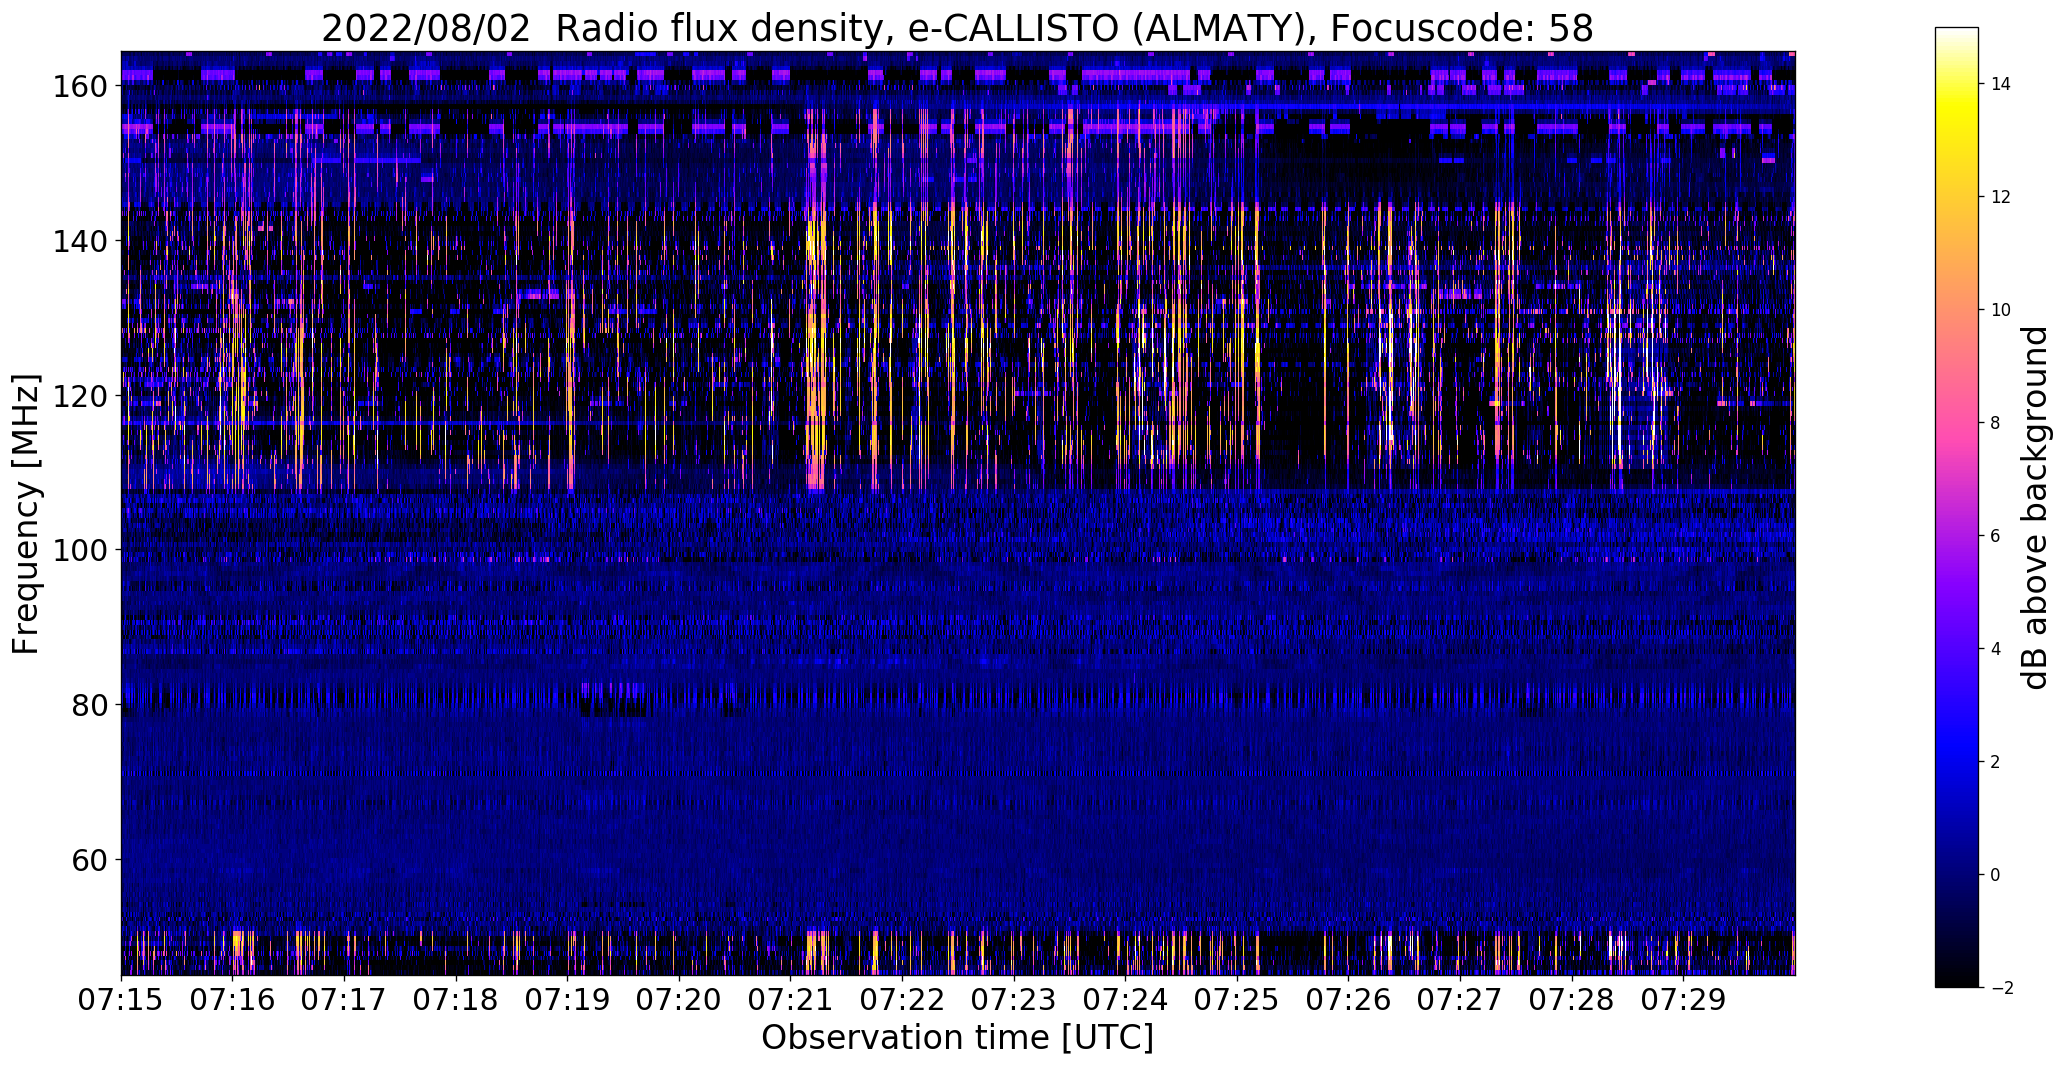Click the 07:23 time tick label
Image resolution: width=2066 pixels, height=1067 pixels.
point(1014,1000)
